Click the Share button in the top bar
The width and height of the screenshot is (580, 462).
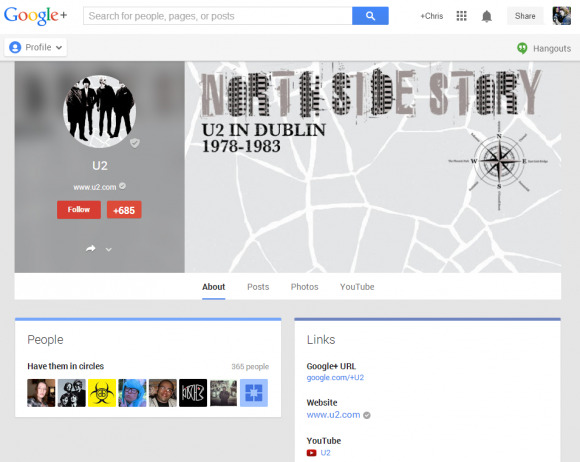click(x=525, y=16)
